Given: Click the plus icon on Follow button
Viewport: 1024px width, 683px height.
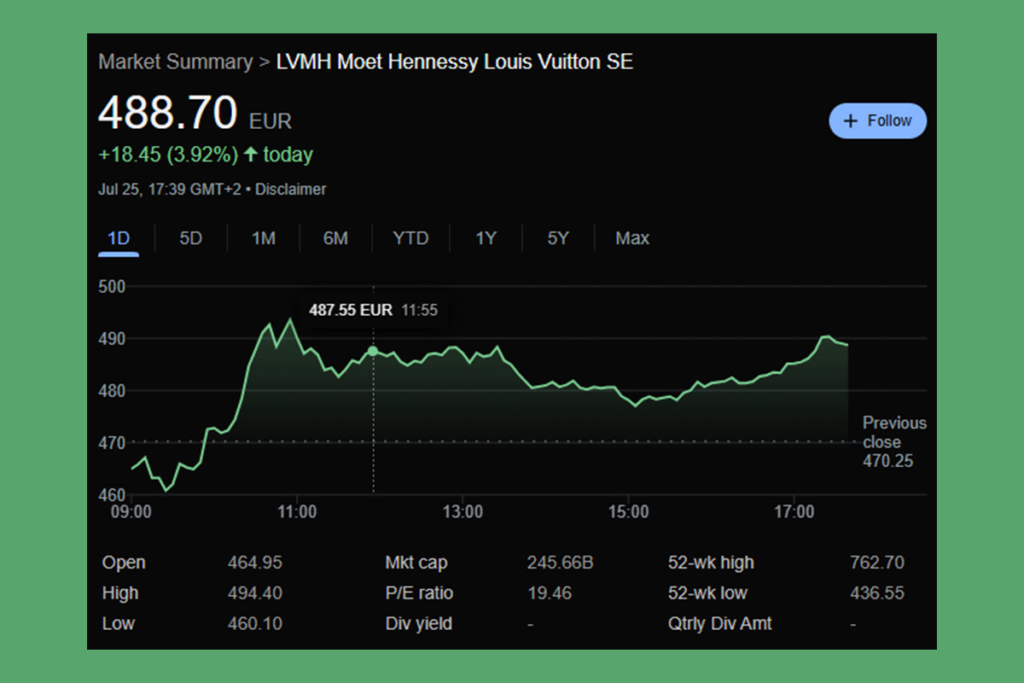Looking at the screenshot, I should (851, 121).
